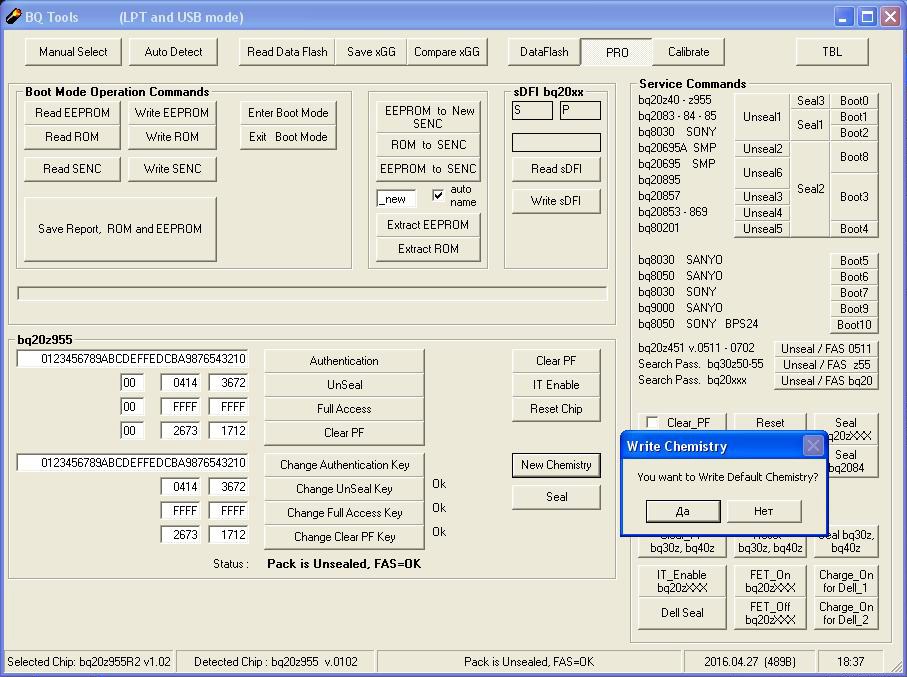
Task: Click Unseal / FAS 0511 button
Action: (826, 349)
